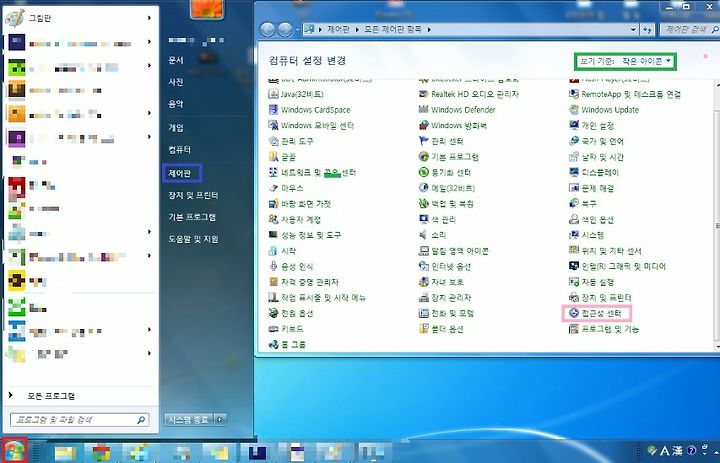
Task: Open 디스플레이 (Display) icon
Action: (574, 172)
